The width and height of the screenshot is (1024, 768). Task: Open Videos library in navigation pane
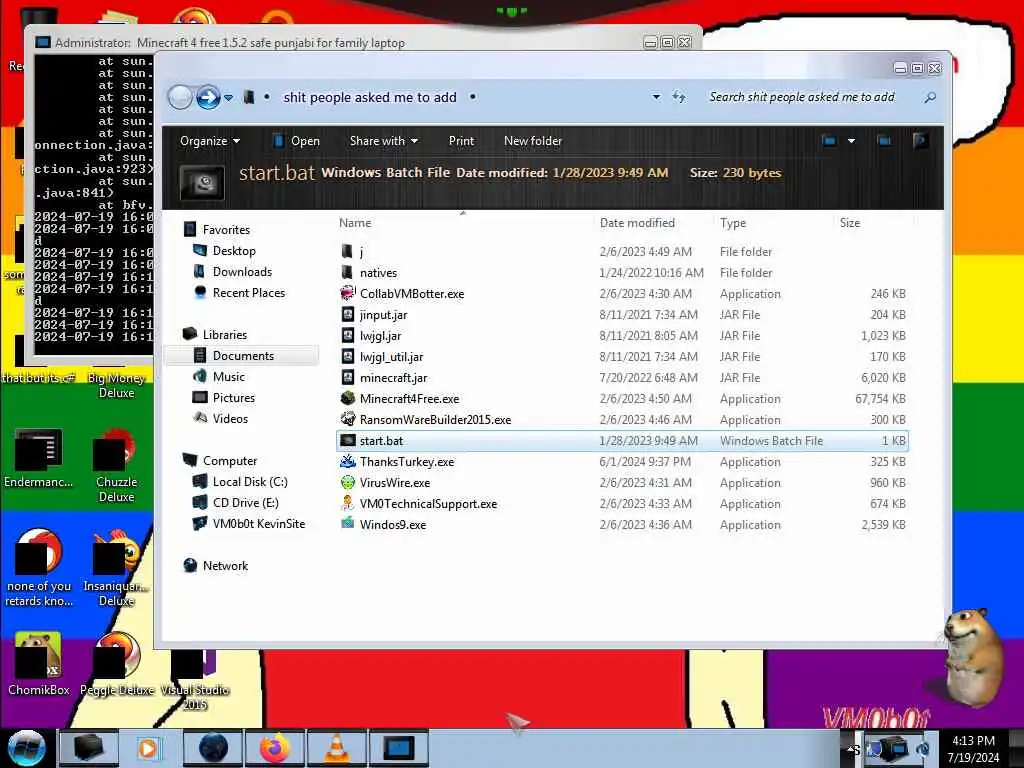point(221,419)
